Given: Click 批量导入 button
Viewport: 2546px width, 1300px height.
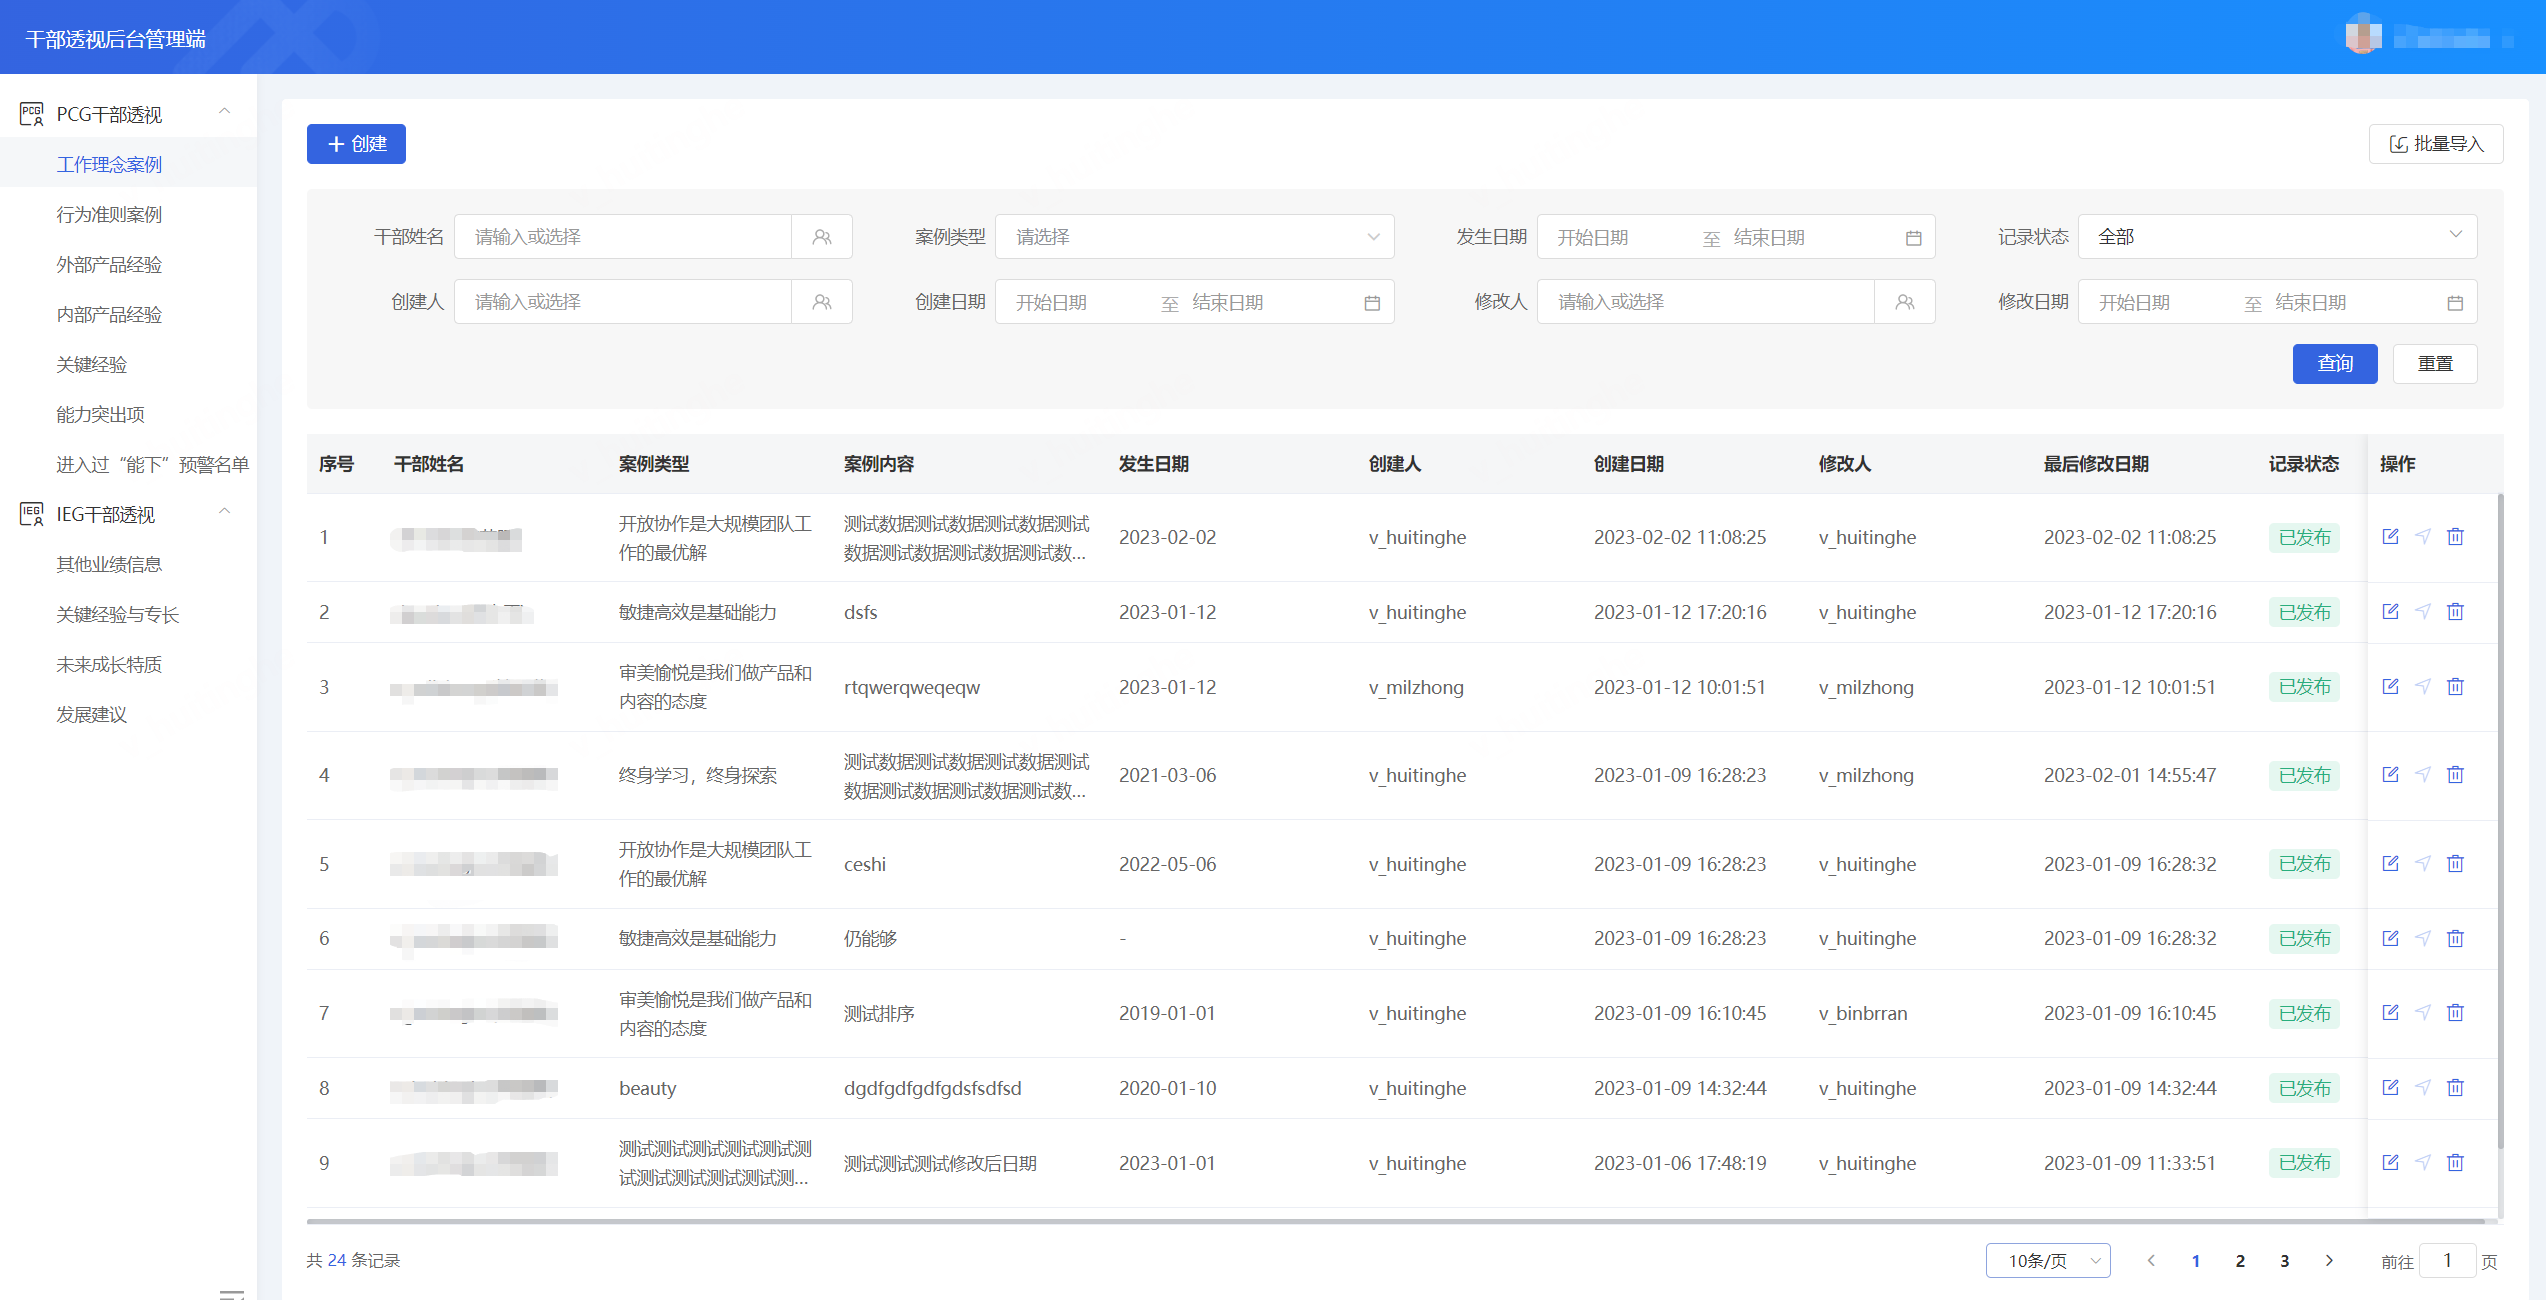Looking at the screenshot, I should pyautogui.click(x=2436, y=144).
